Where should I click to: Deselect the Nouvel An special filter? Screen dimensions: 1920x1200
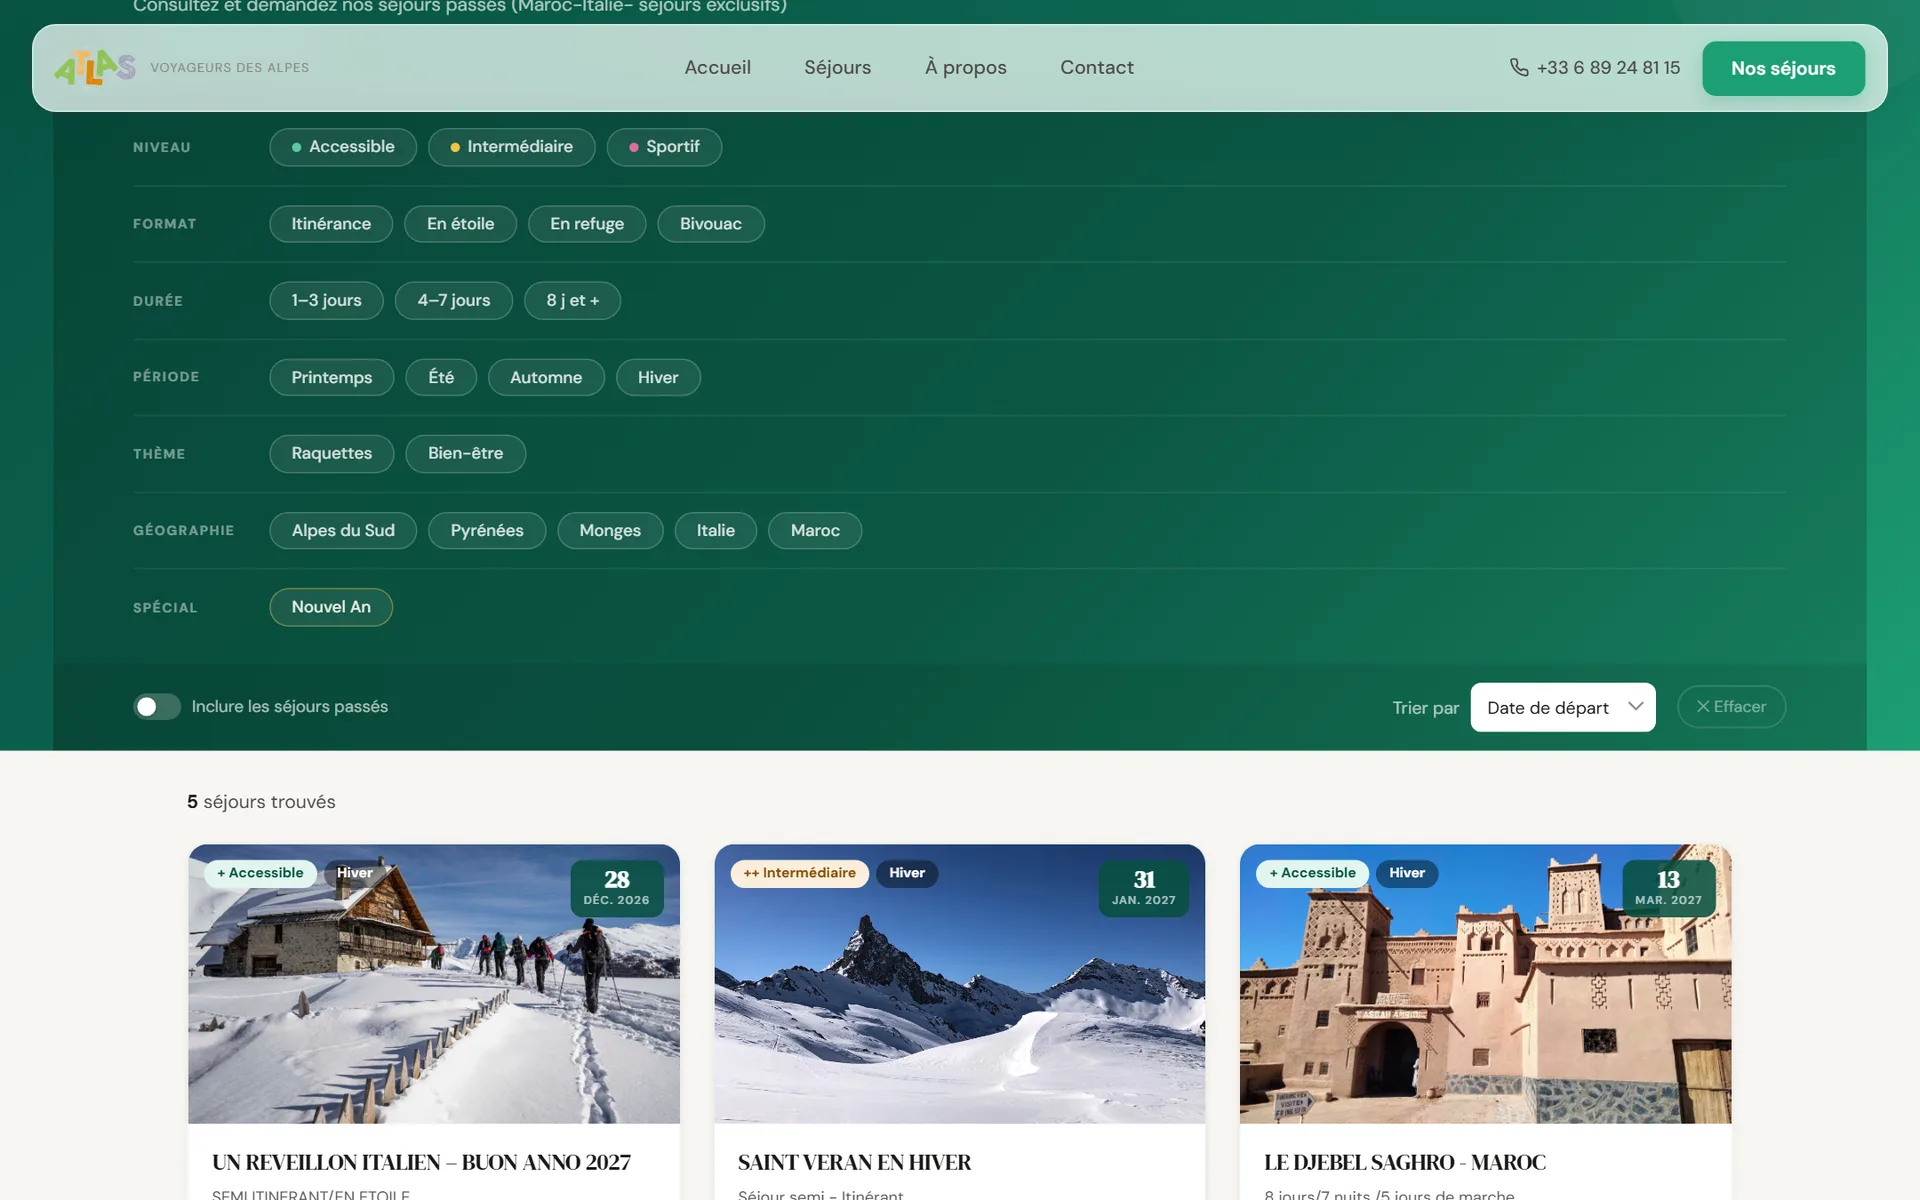click(x=331, y=608)
